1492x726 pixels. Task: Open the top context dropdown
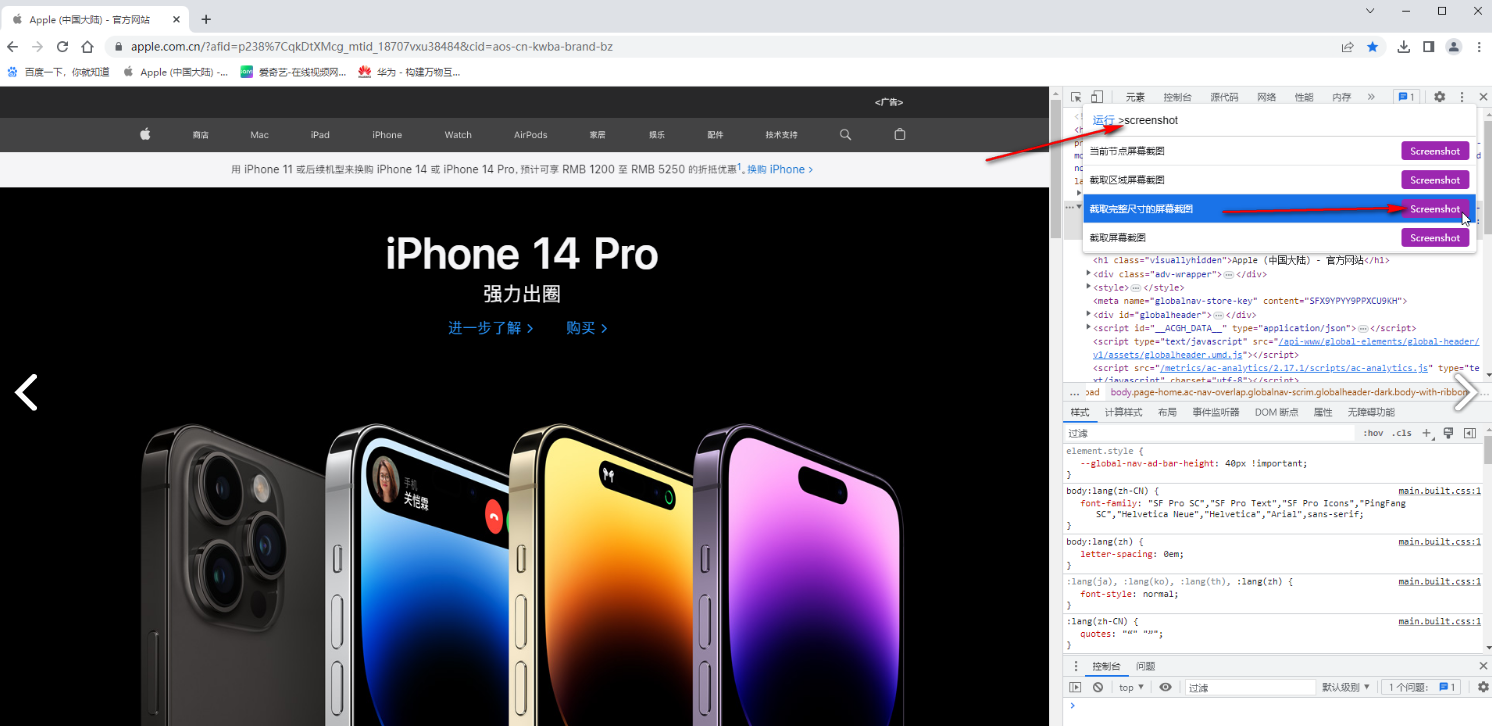tap(1131, 687)
